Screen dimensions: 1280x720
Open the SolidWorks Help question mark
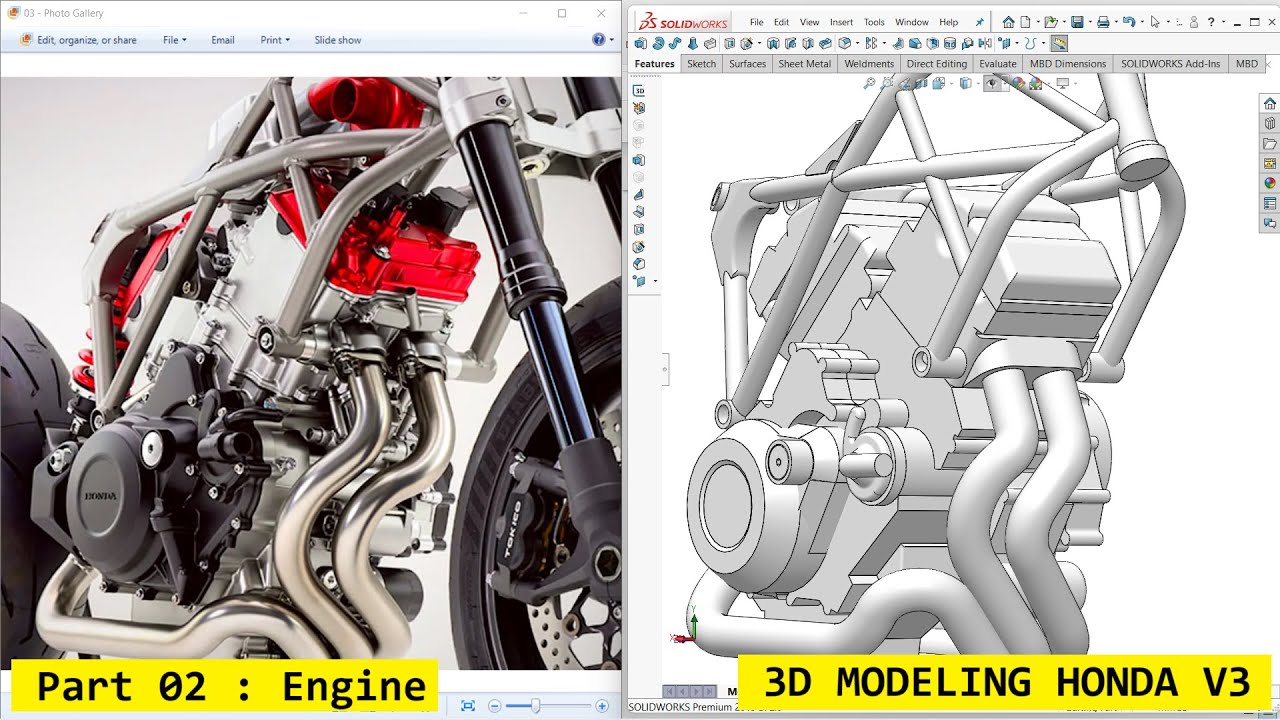tap(1211, 22)
